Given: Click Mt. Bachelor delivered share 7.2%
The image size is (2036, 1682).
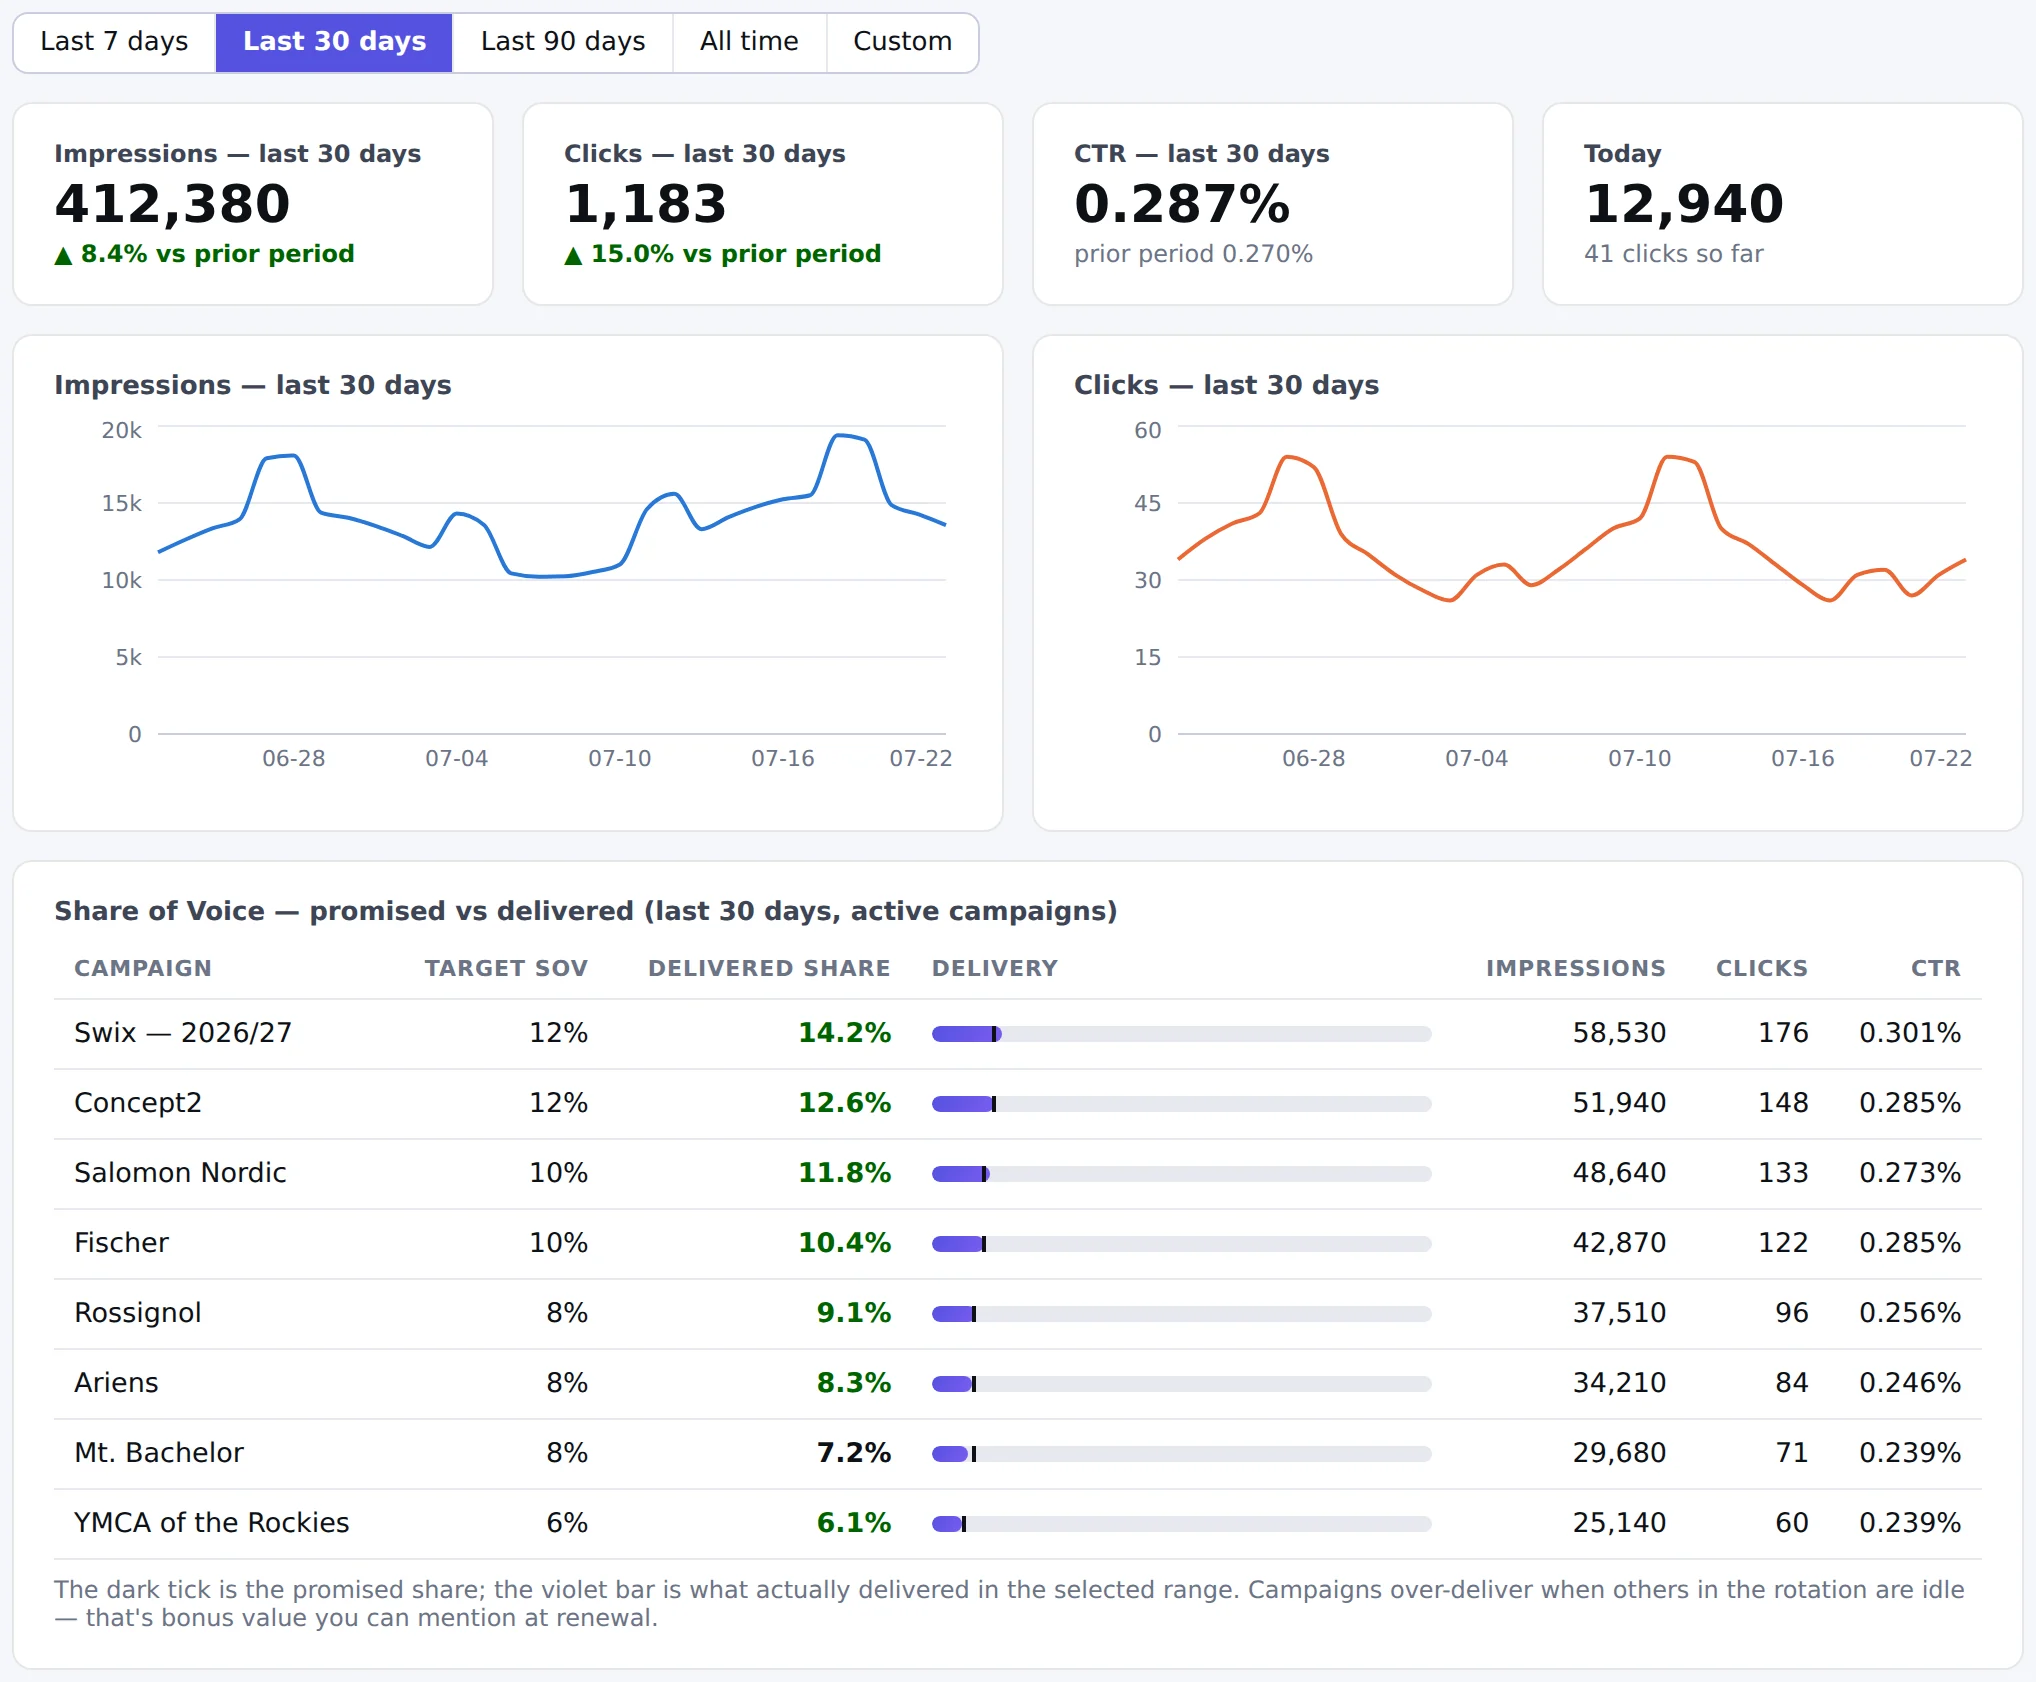Looking at the screenshot, I should [x=853, y=1453].
